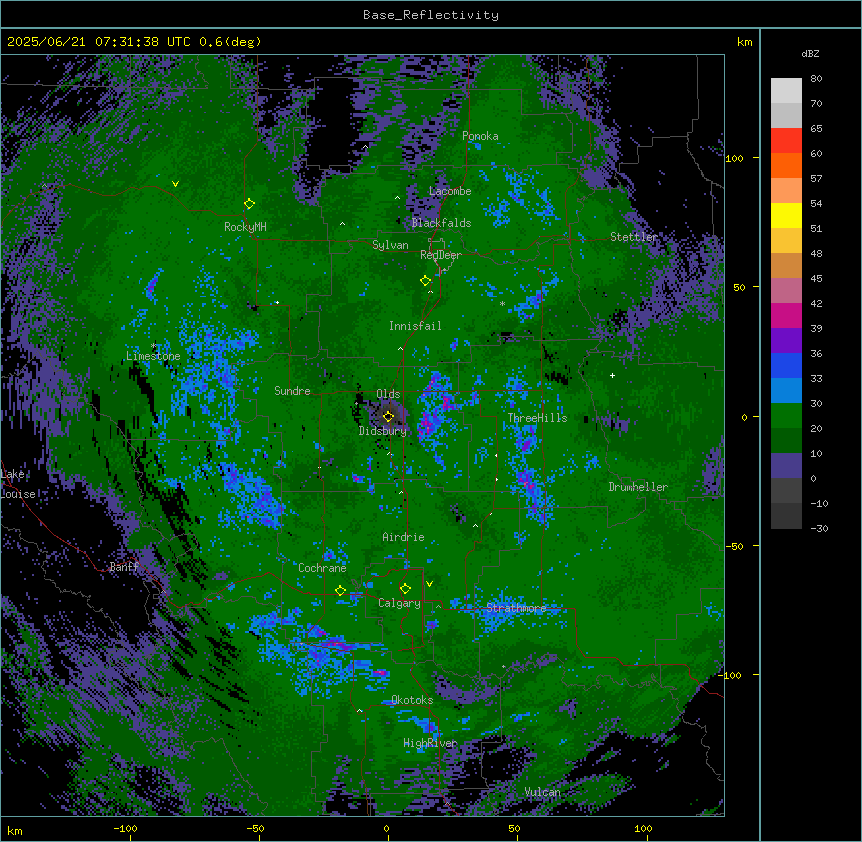Click the dBZ legend heading
Image resolution: width=862 pixels, height=842 pixels.
point(810,53)
